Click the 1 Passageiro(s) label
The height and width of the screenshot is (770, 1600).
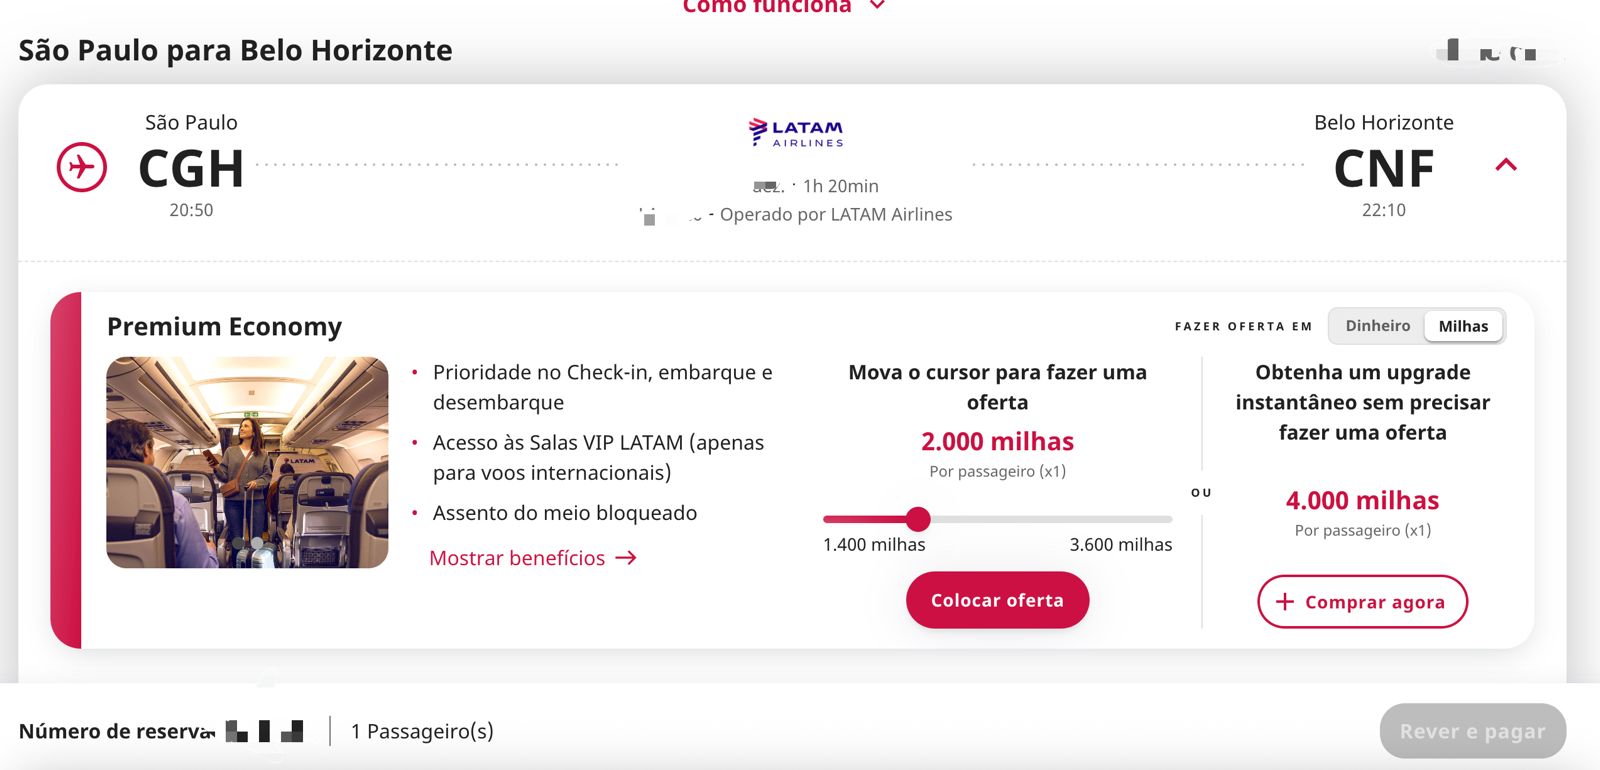pyautogui.click(x=422, y=731)
